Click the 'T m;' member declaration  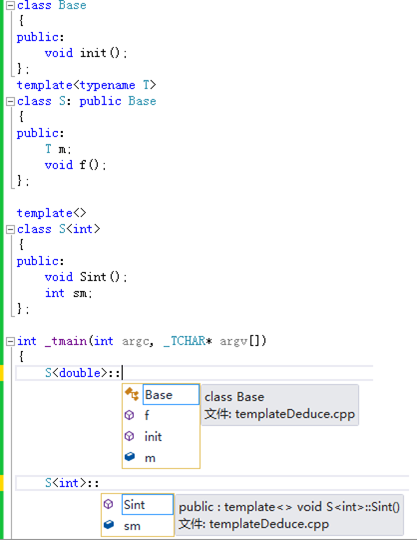point(58,149)
